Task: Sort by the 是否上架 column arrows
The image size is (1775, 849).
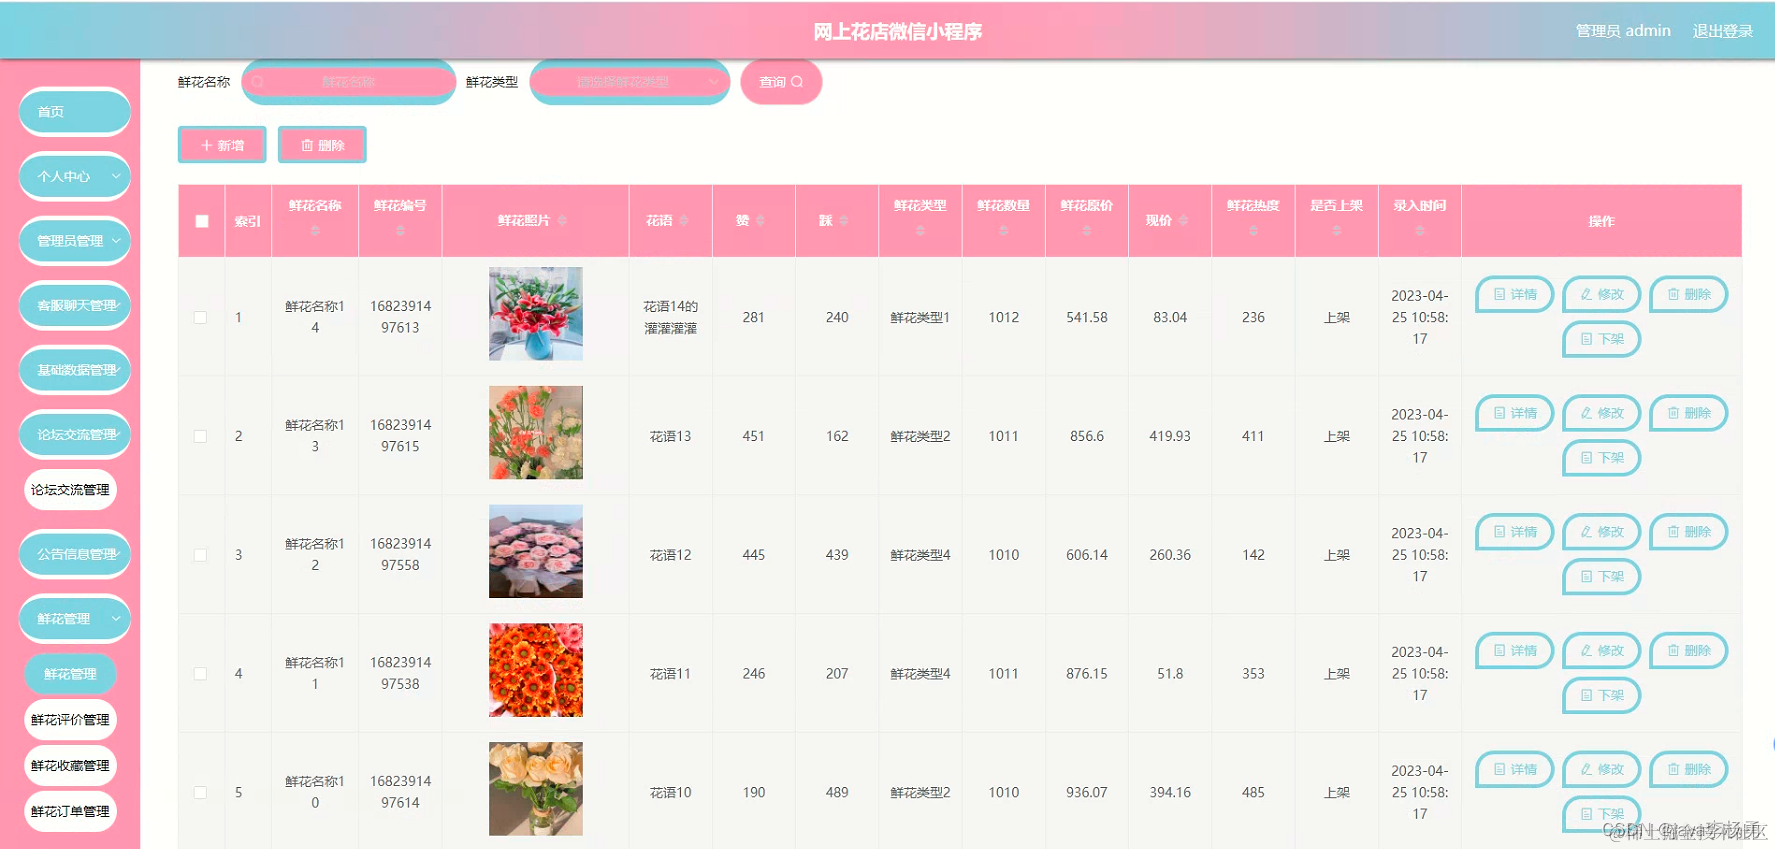Action: (1337, 230)
